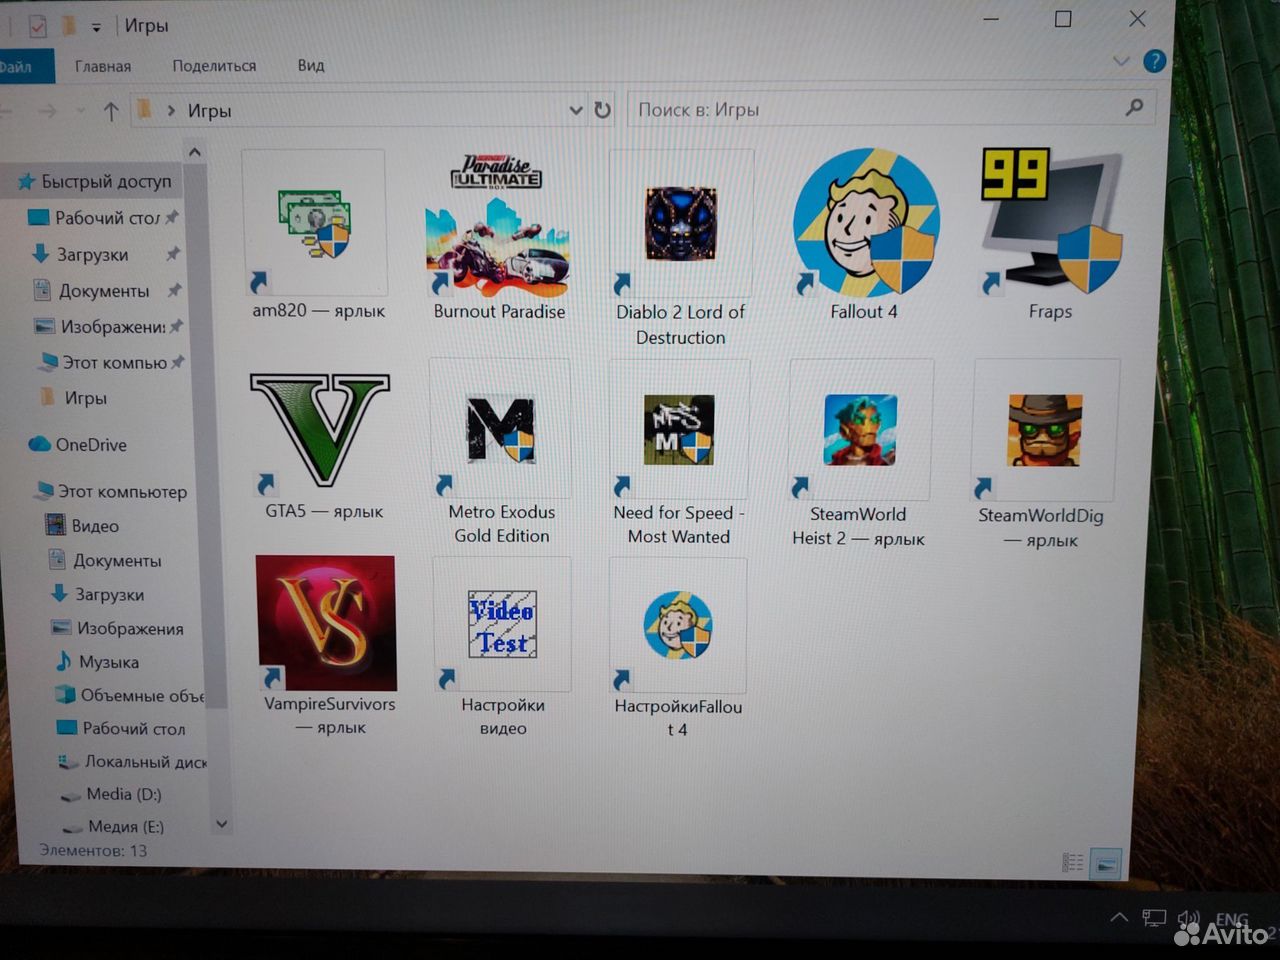
Task: Click the Игры address bar path
Action: (210, 111)
